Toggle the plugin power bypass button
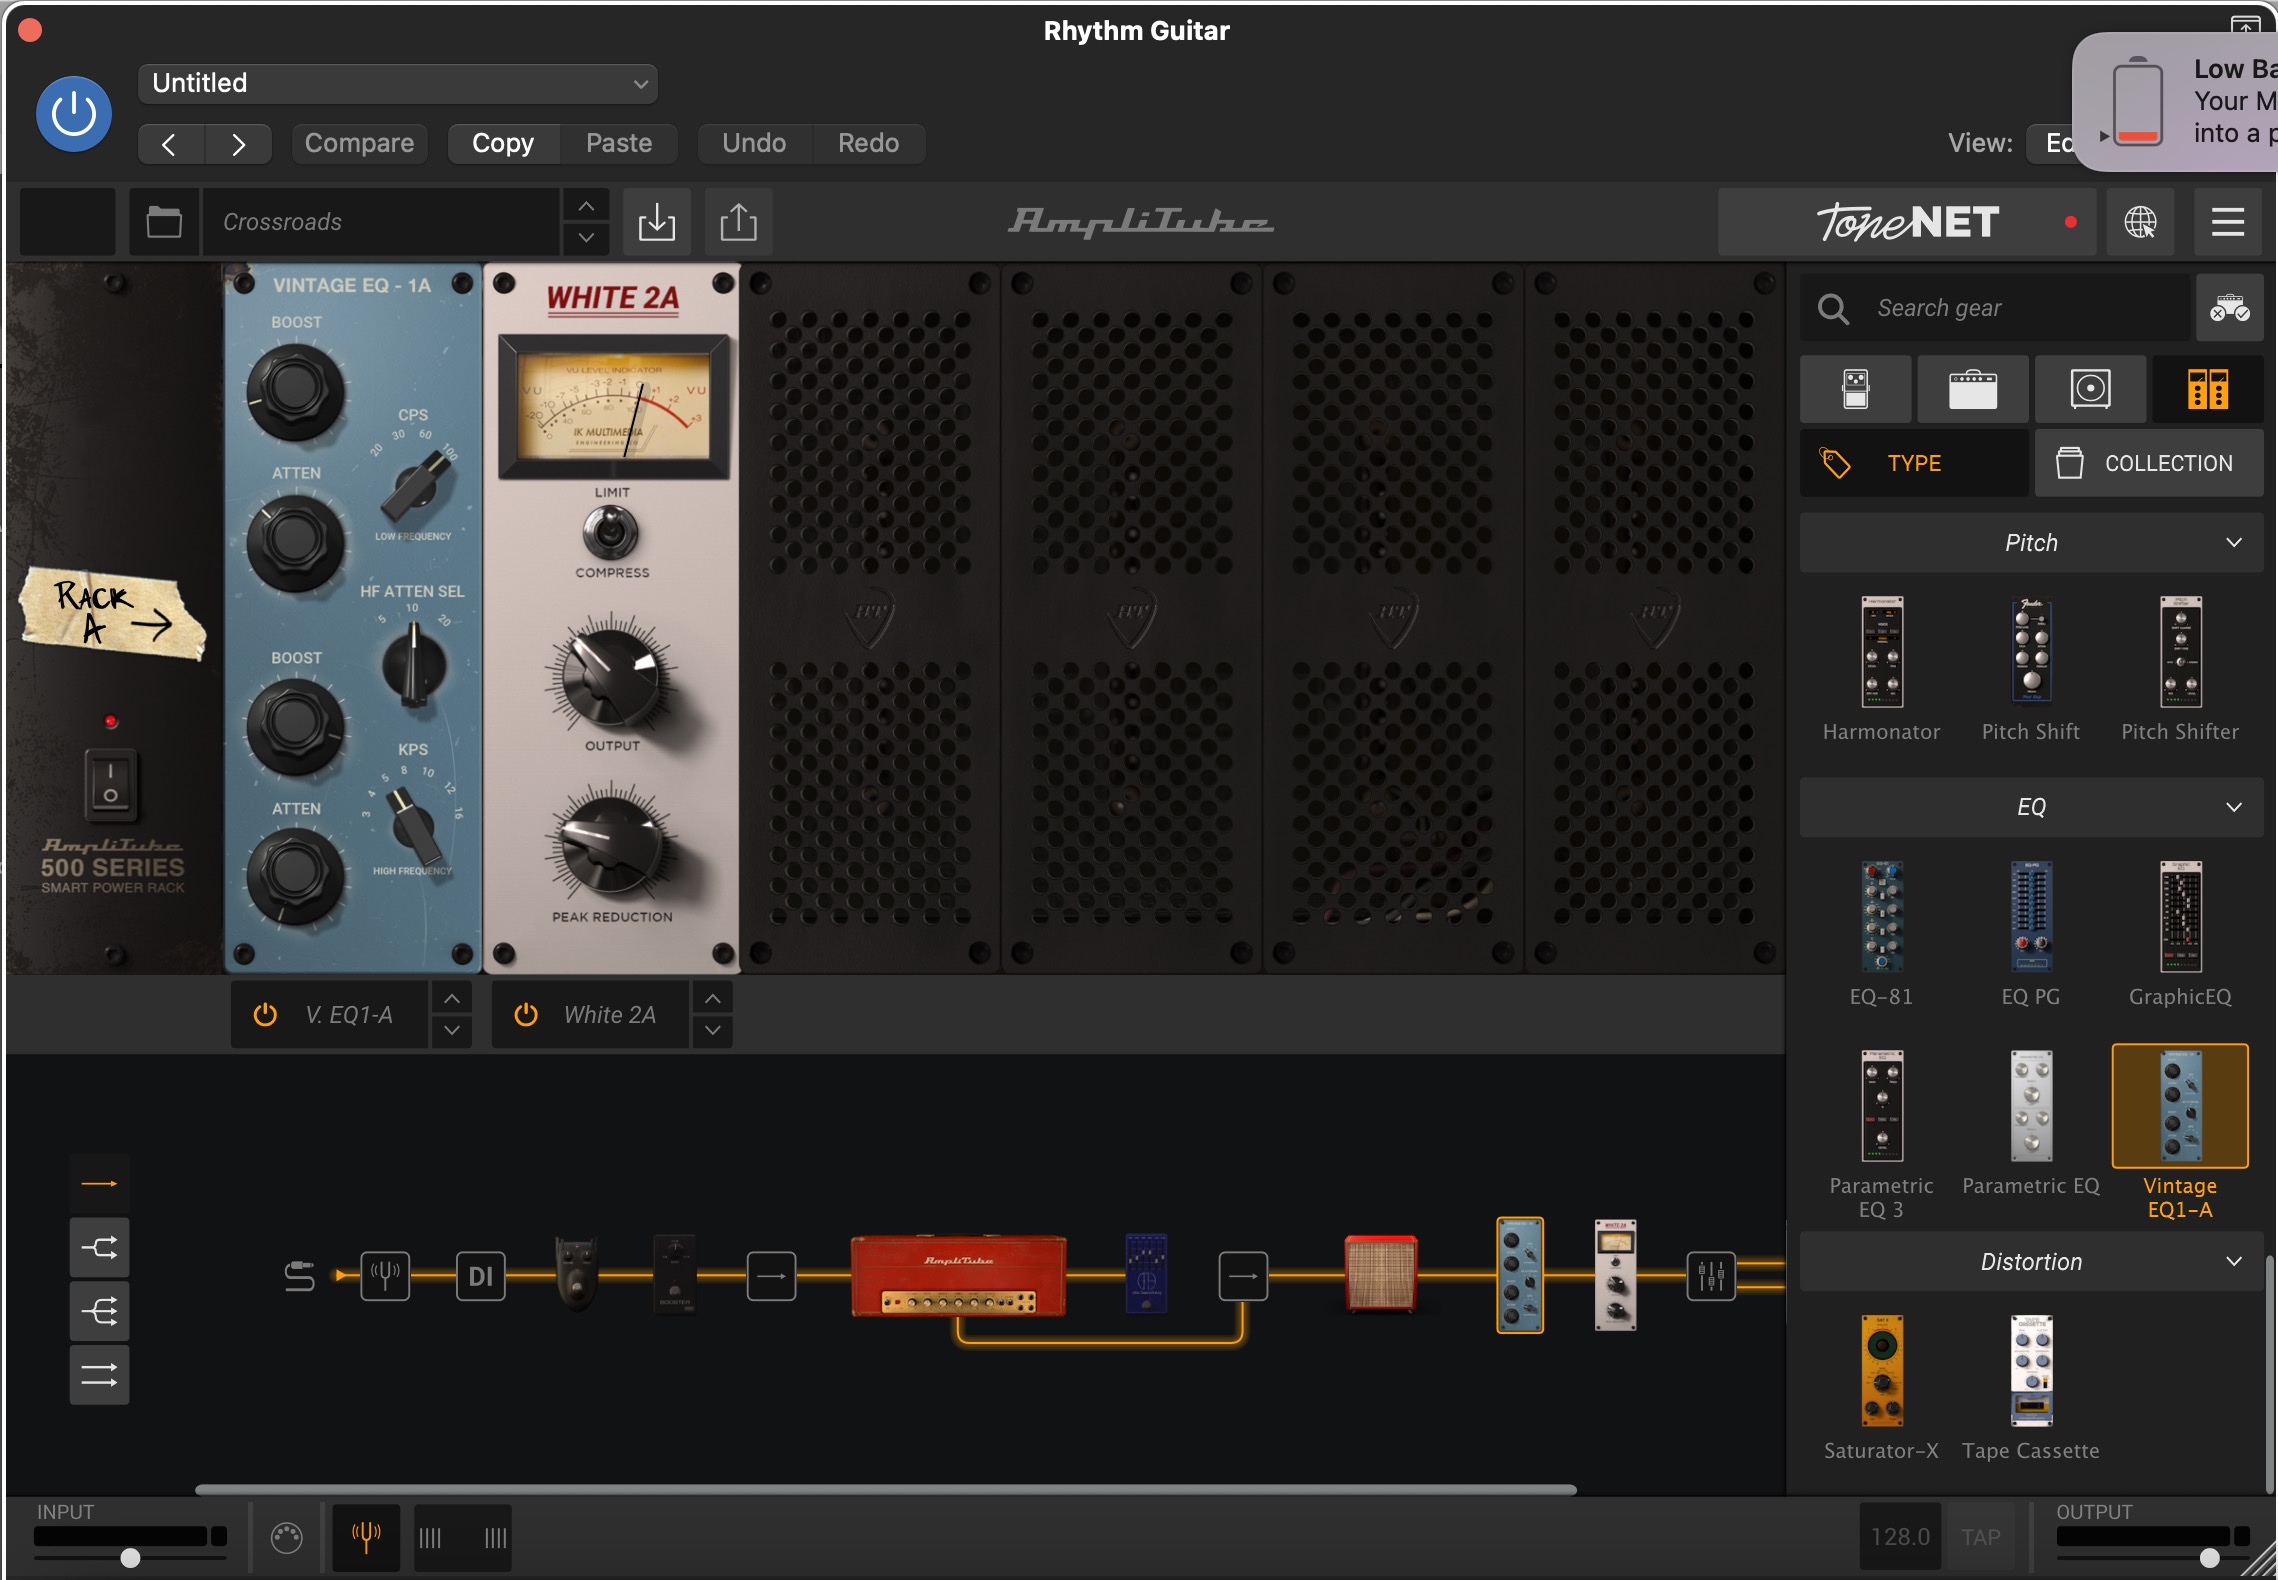The height and width of the screenshot is (1580, 2278). click(74, 114)
